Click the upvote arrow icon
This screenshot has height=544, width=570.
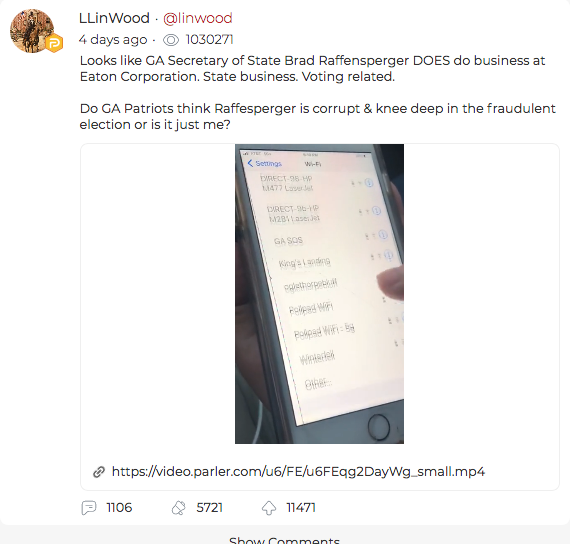click(x=269, y=508)
